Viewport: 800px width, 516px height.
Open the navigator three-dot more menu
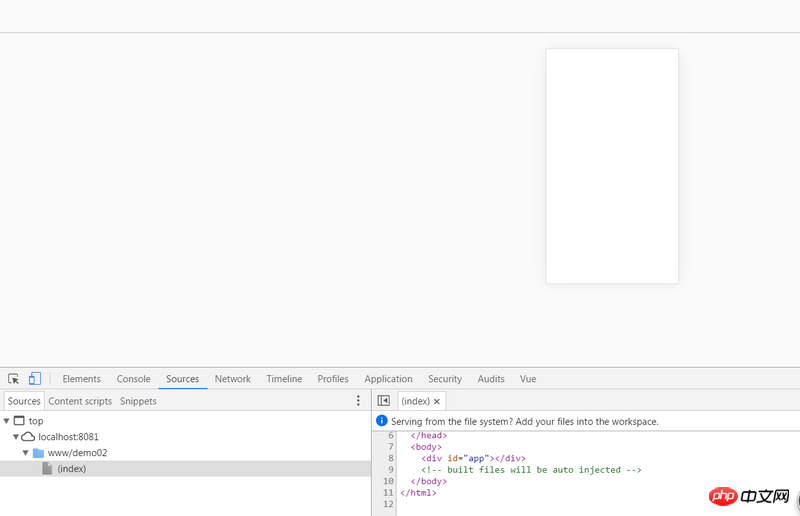tap(358, 401)
